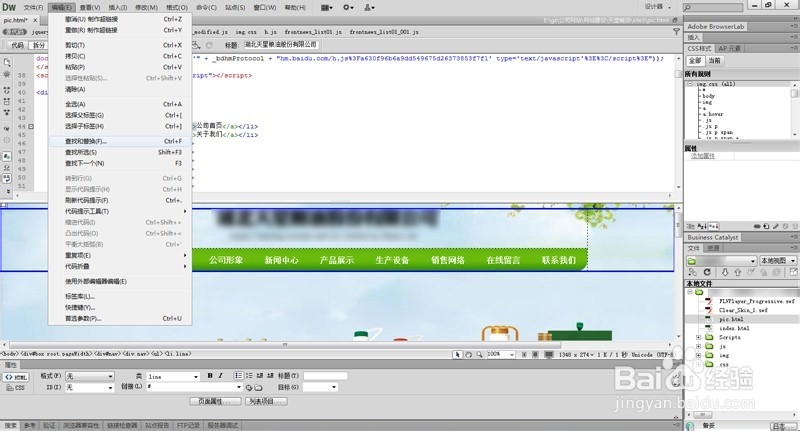This screenshot has width=800, height=431.
Task: Open the site selector dropdown in Files
Action: point(721,261)
